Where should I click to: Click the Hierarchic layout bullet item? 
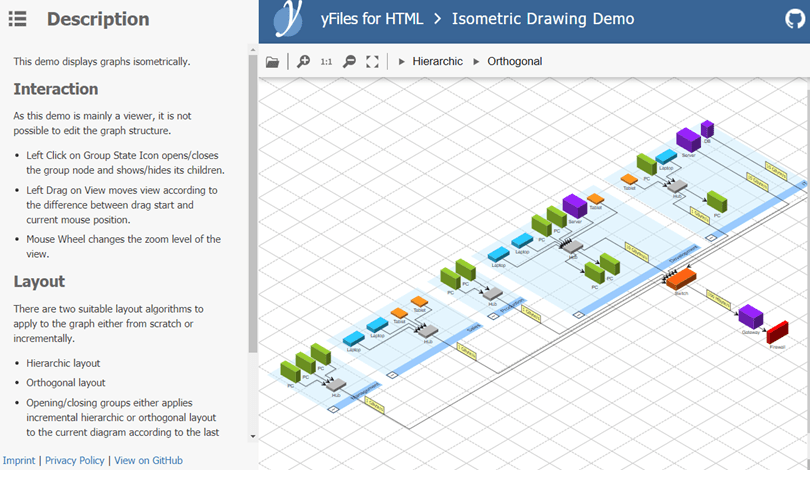click(x=63, y=363)
